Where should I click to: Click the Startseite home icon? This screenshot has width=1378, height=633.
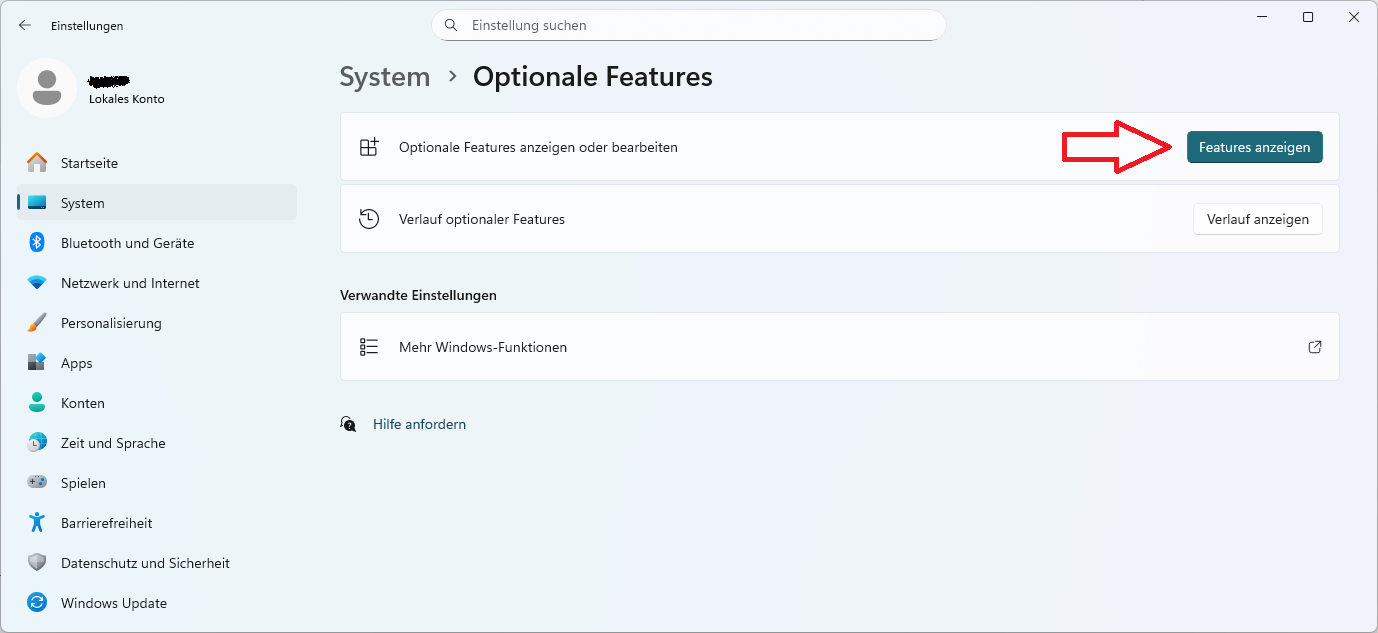38,162
